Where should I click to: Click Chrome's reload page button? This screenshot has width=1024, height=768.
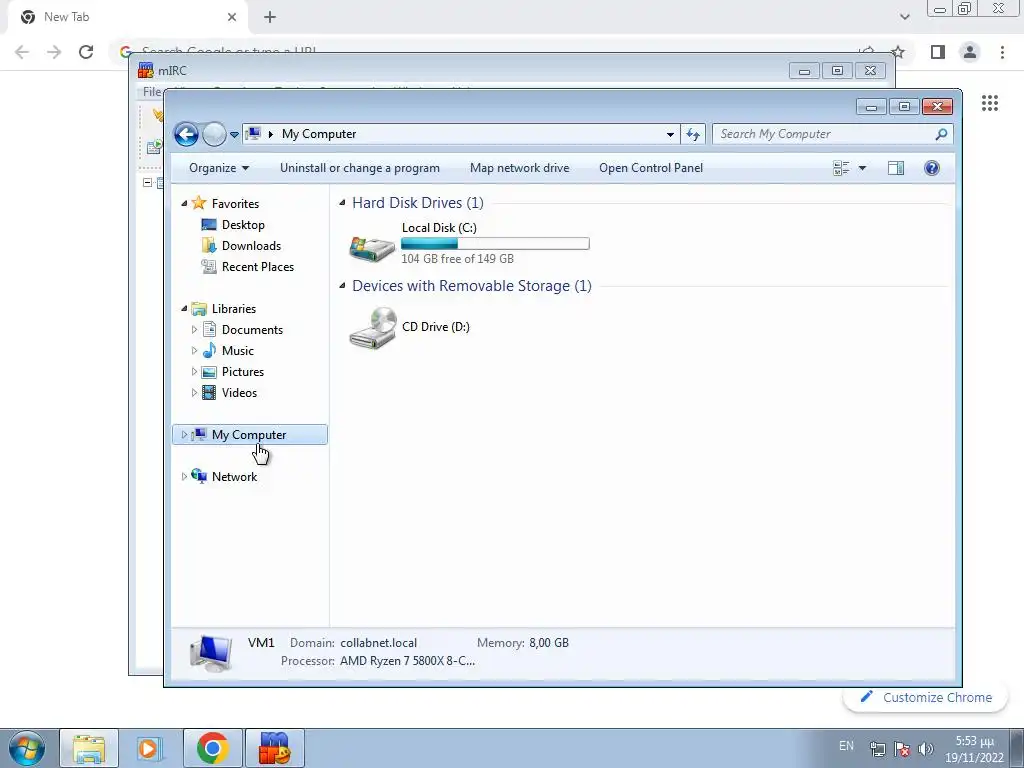[x=86, y=52]
